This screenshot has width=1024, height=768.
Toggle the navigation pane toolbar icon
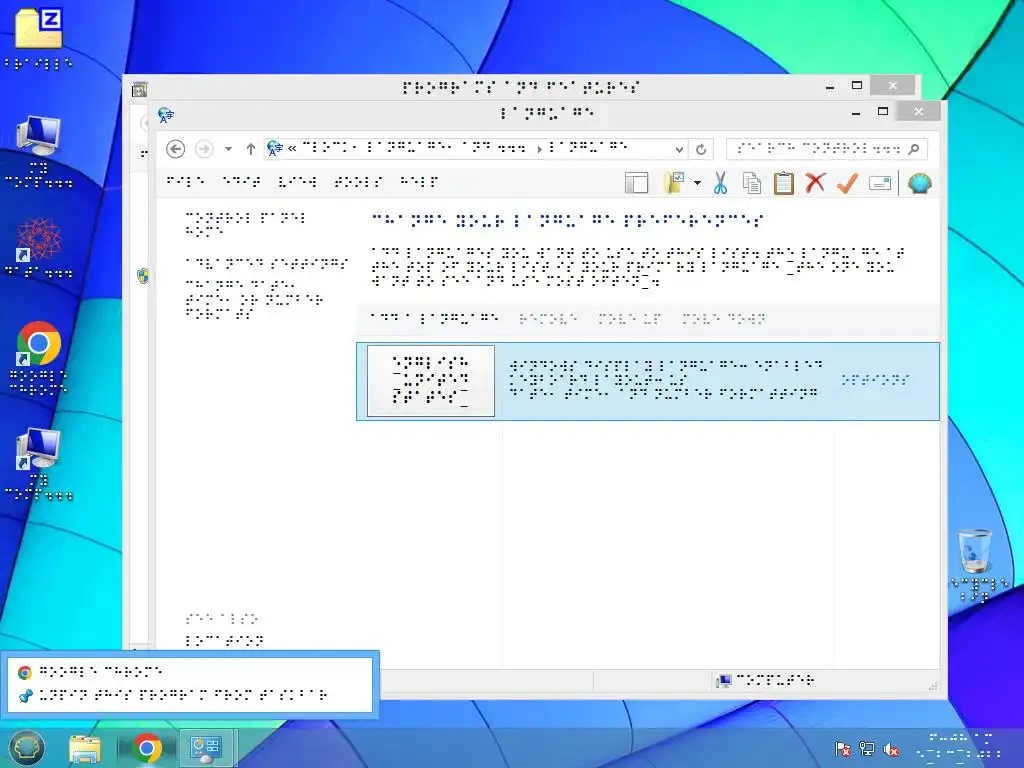tap(636, 184)
